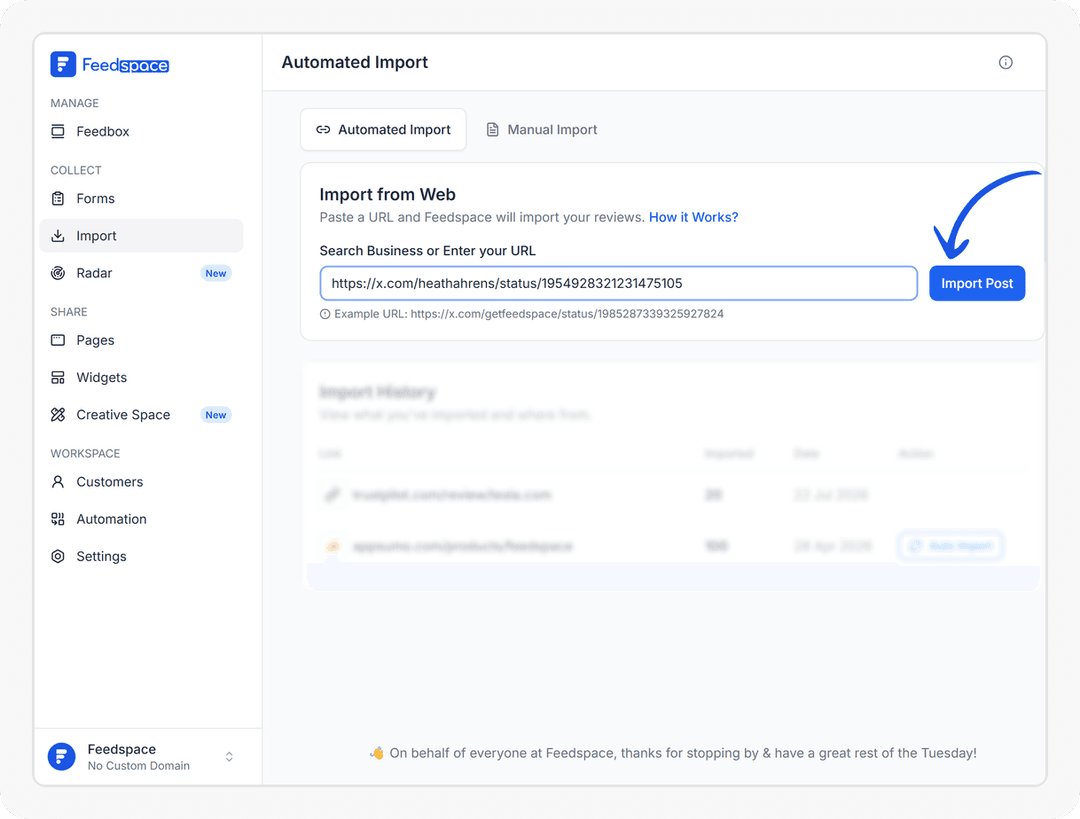Image resolution: width=1080 pixels, height=819 pixels.
Task: Click the Import Post button
Action: click(977, 283)
